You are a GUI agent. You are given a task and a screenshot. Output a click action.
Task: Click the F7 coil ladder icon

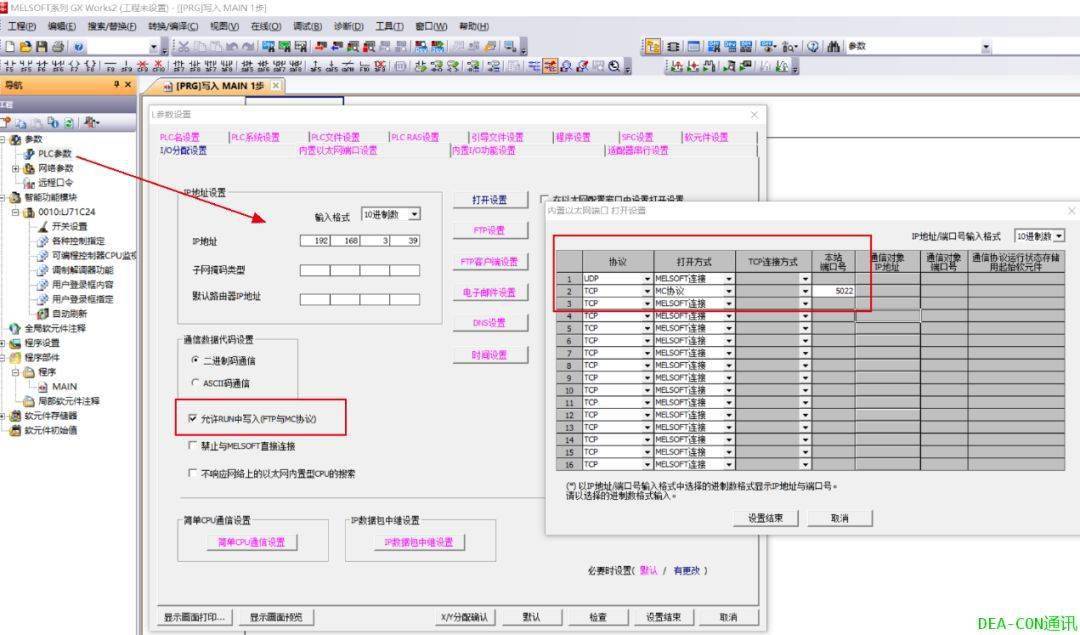(75, 67)
